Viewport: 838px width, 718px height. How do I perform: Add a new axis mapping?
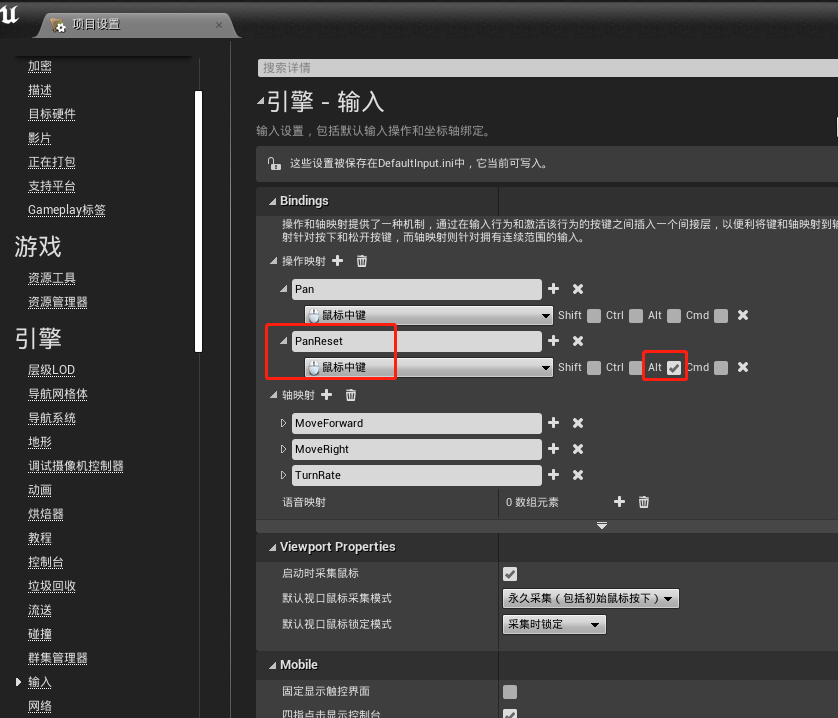tap(327, 395)
